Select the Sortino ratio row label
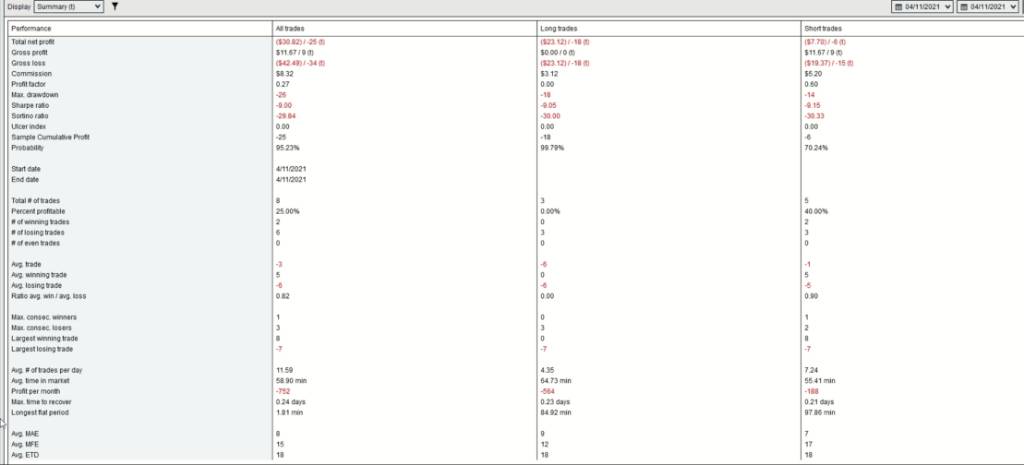The width and height of the screenshot is (1024, 465). pyautogui.click(x=30, y=116)
